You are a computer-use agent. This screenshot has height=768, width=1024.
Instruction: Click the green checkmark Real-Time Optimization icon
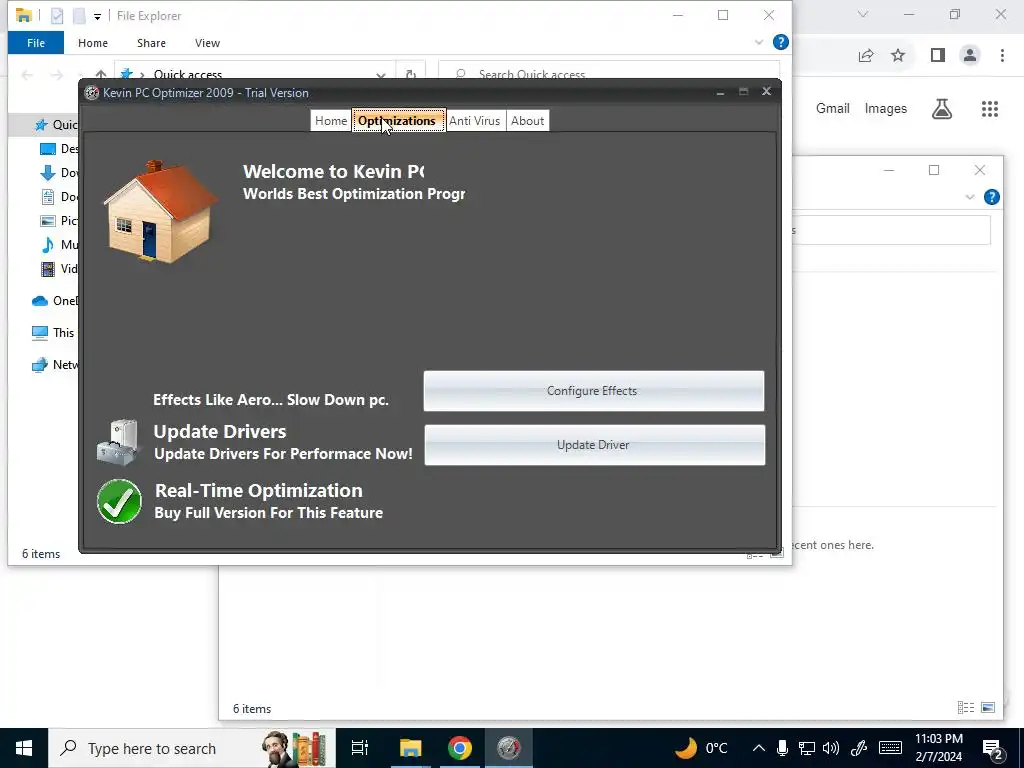(119, 502)
